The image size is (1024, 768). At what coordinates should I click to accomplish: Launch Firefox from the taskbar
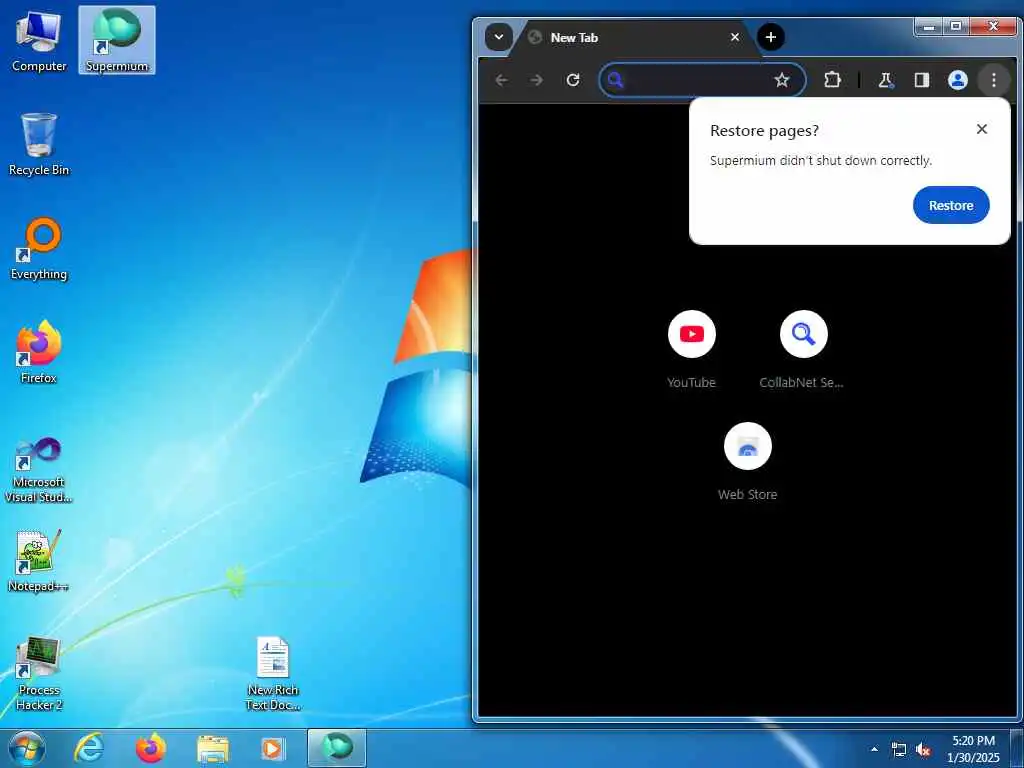(x=151, y=748)
